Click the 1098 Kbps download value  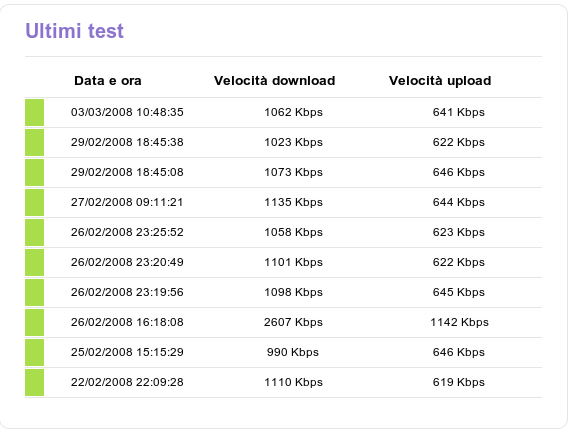[293, 292]
